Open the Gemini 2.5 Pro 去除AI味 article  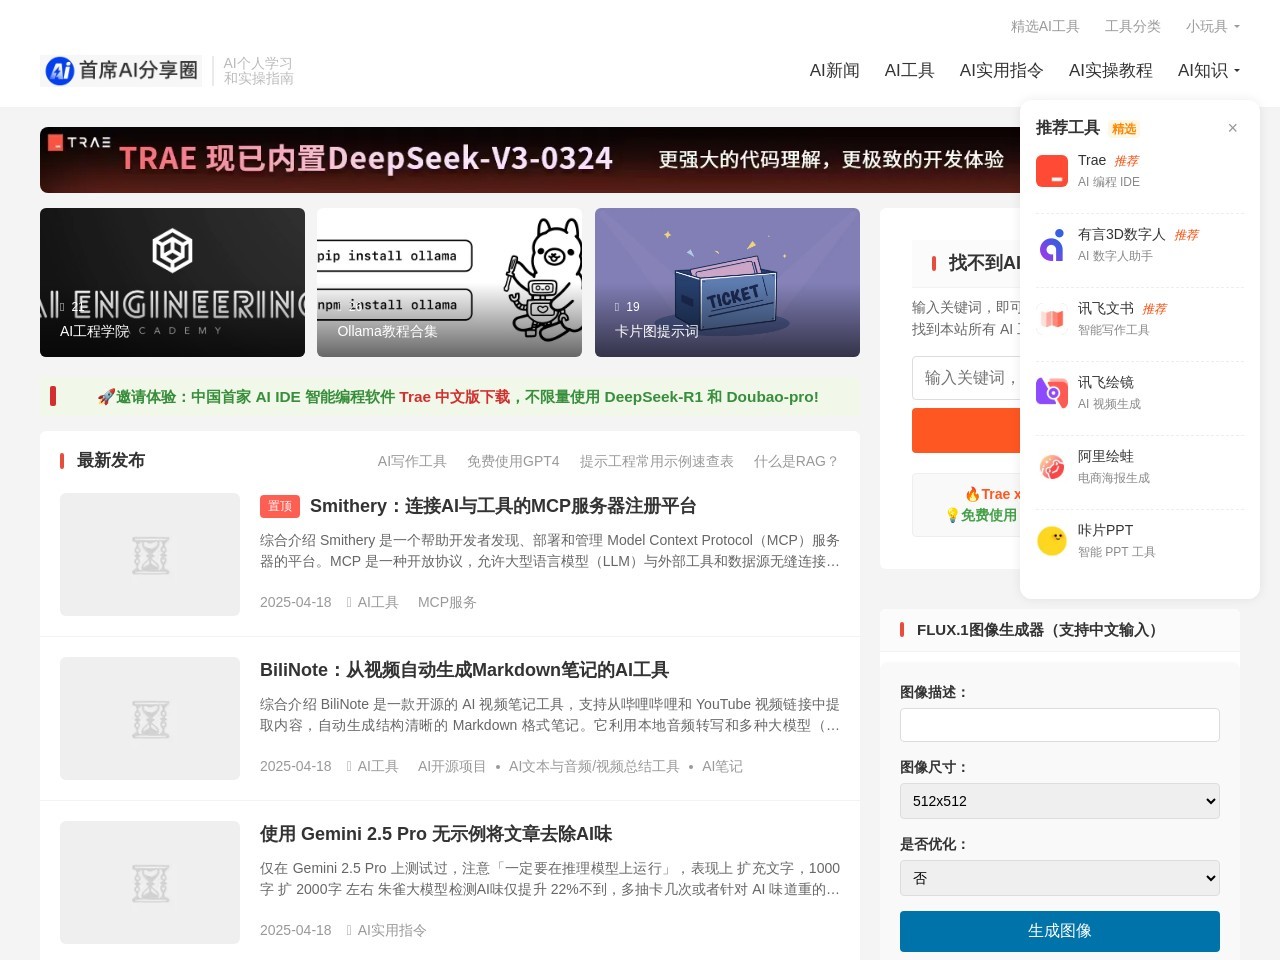(436, 834)
